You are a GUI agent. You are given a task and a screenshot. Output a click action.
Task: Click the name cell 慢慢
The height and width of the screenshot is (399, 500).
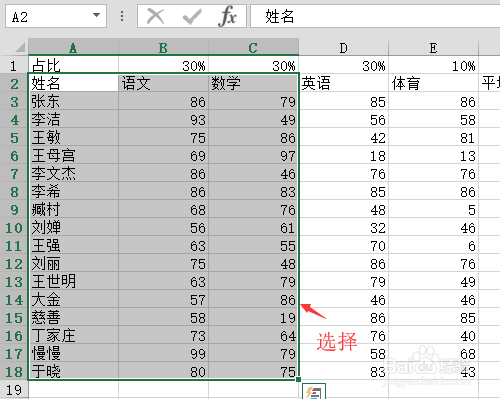pyautogui.click(x=73, y=353)
